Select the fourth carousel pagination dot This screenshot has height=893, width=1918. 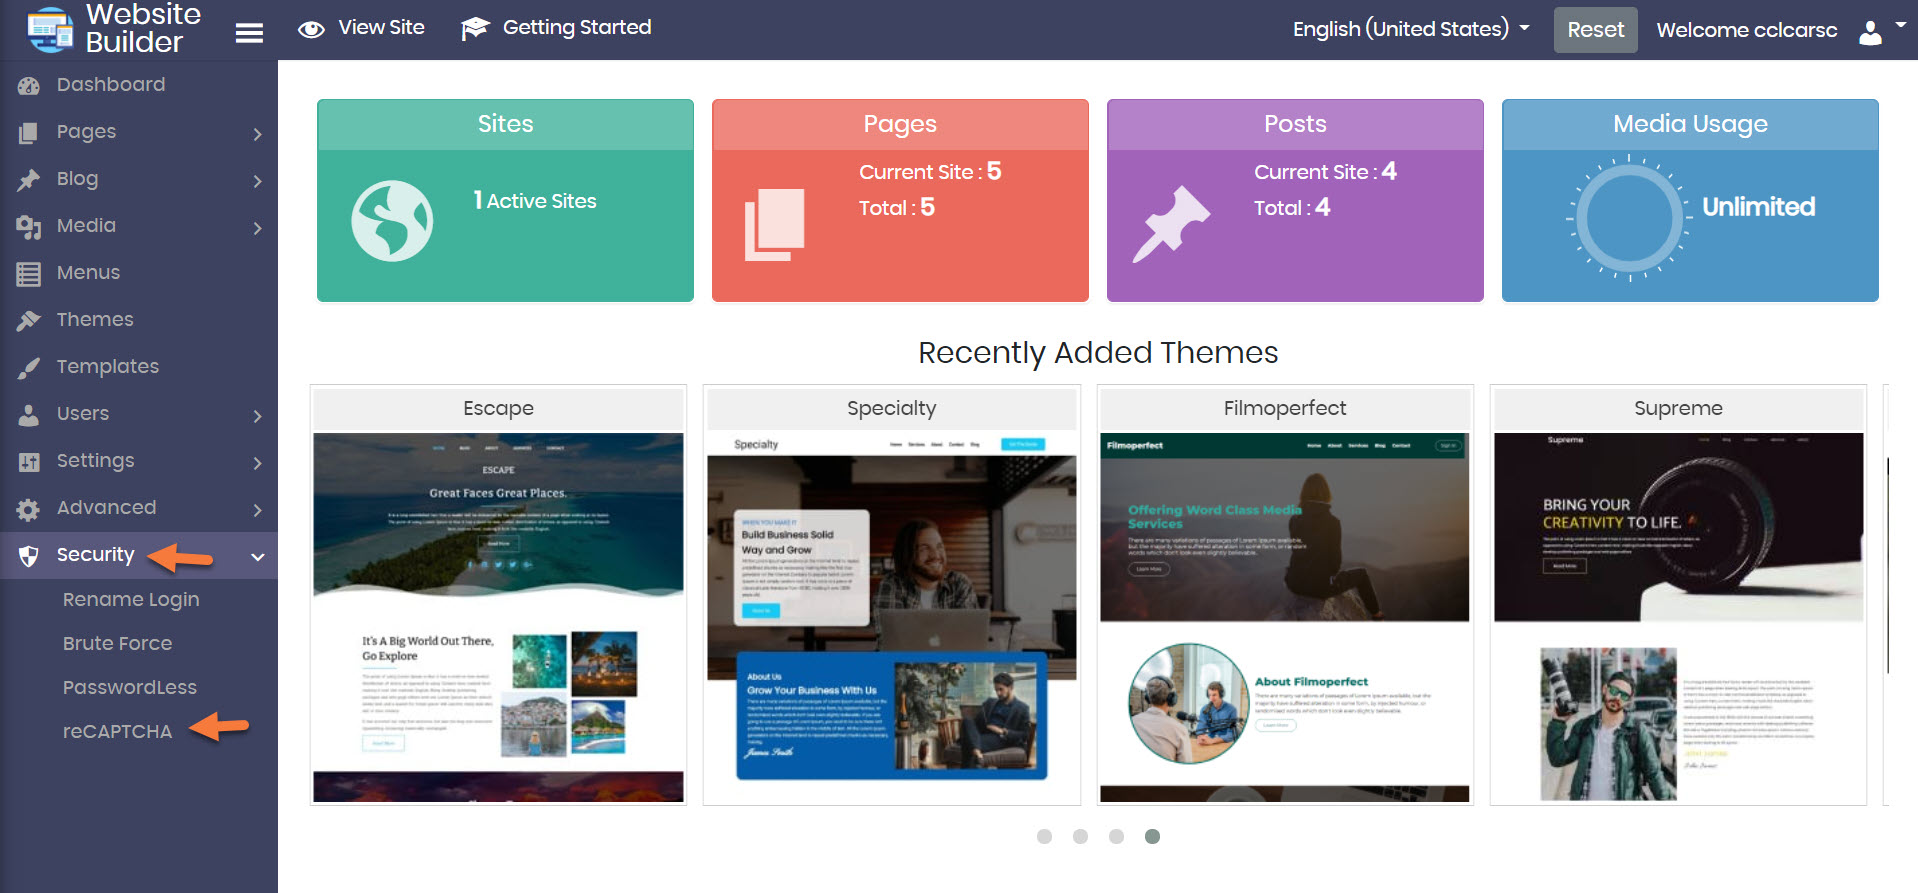pyautogui.click(x=1152, y=836)
